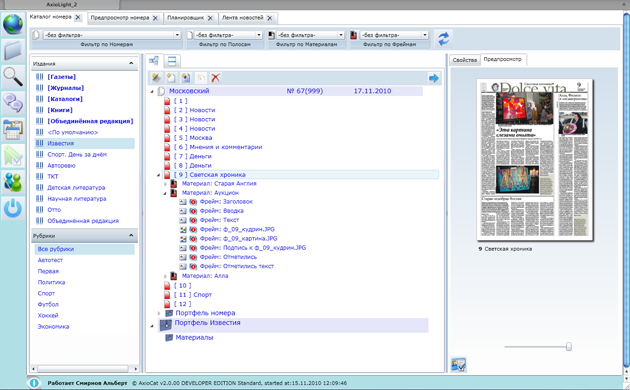Click the third document icon in the tree toolbar
This screenshot has width=630, height=390.
(186, 78)
